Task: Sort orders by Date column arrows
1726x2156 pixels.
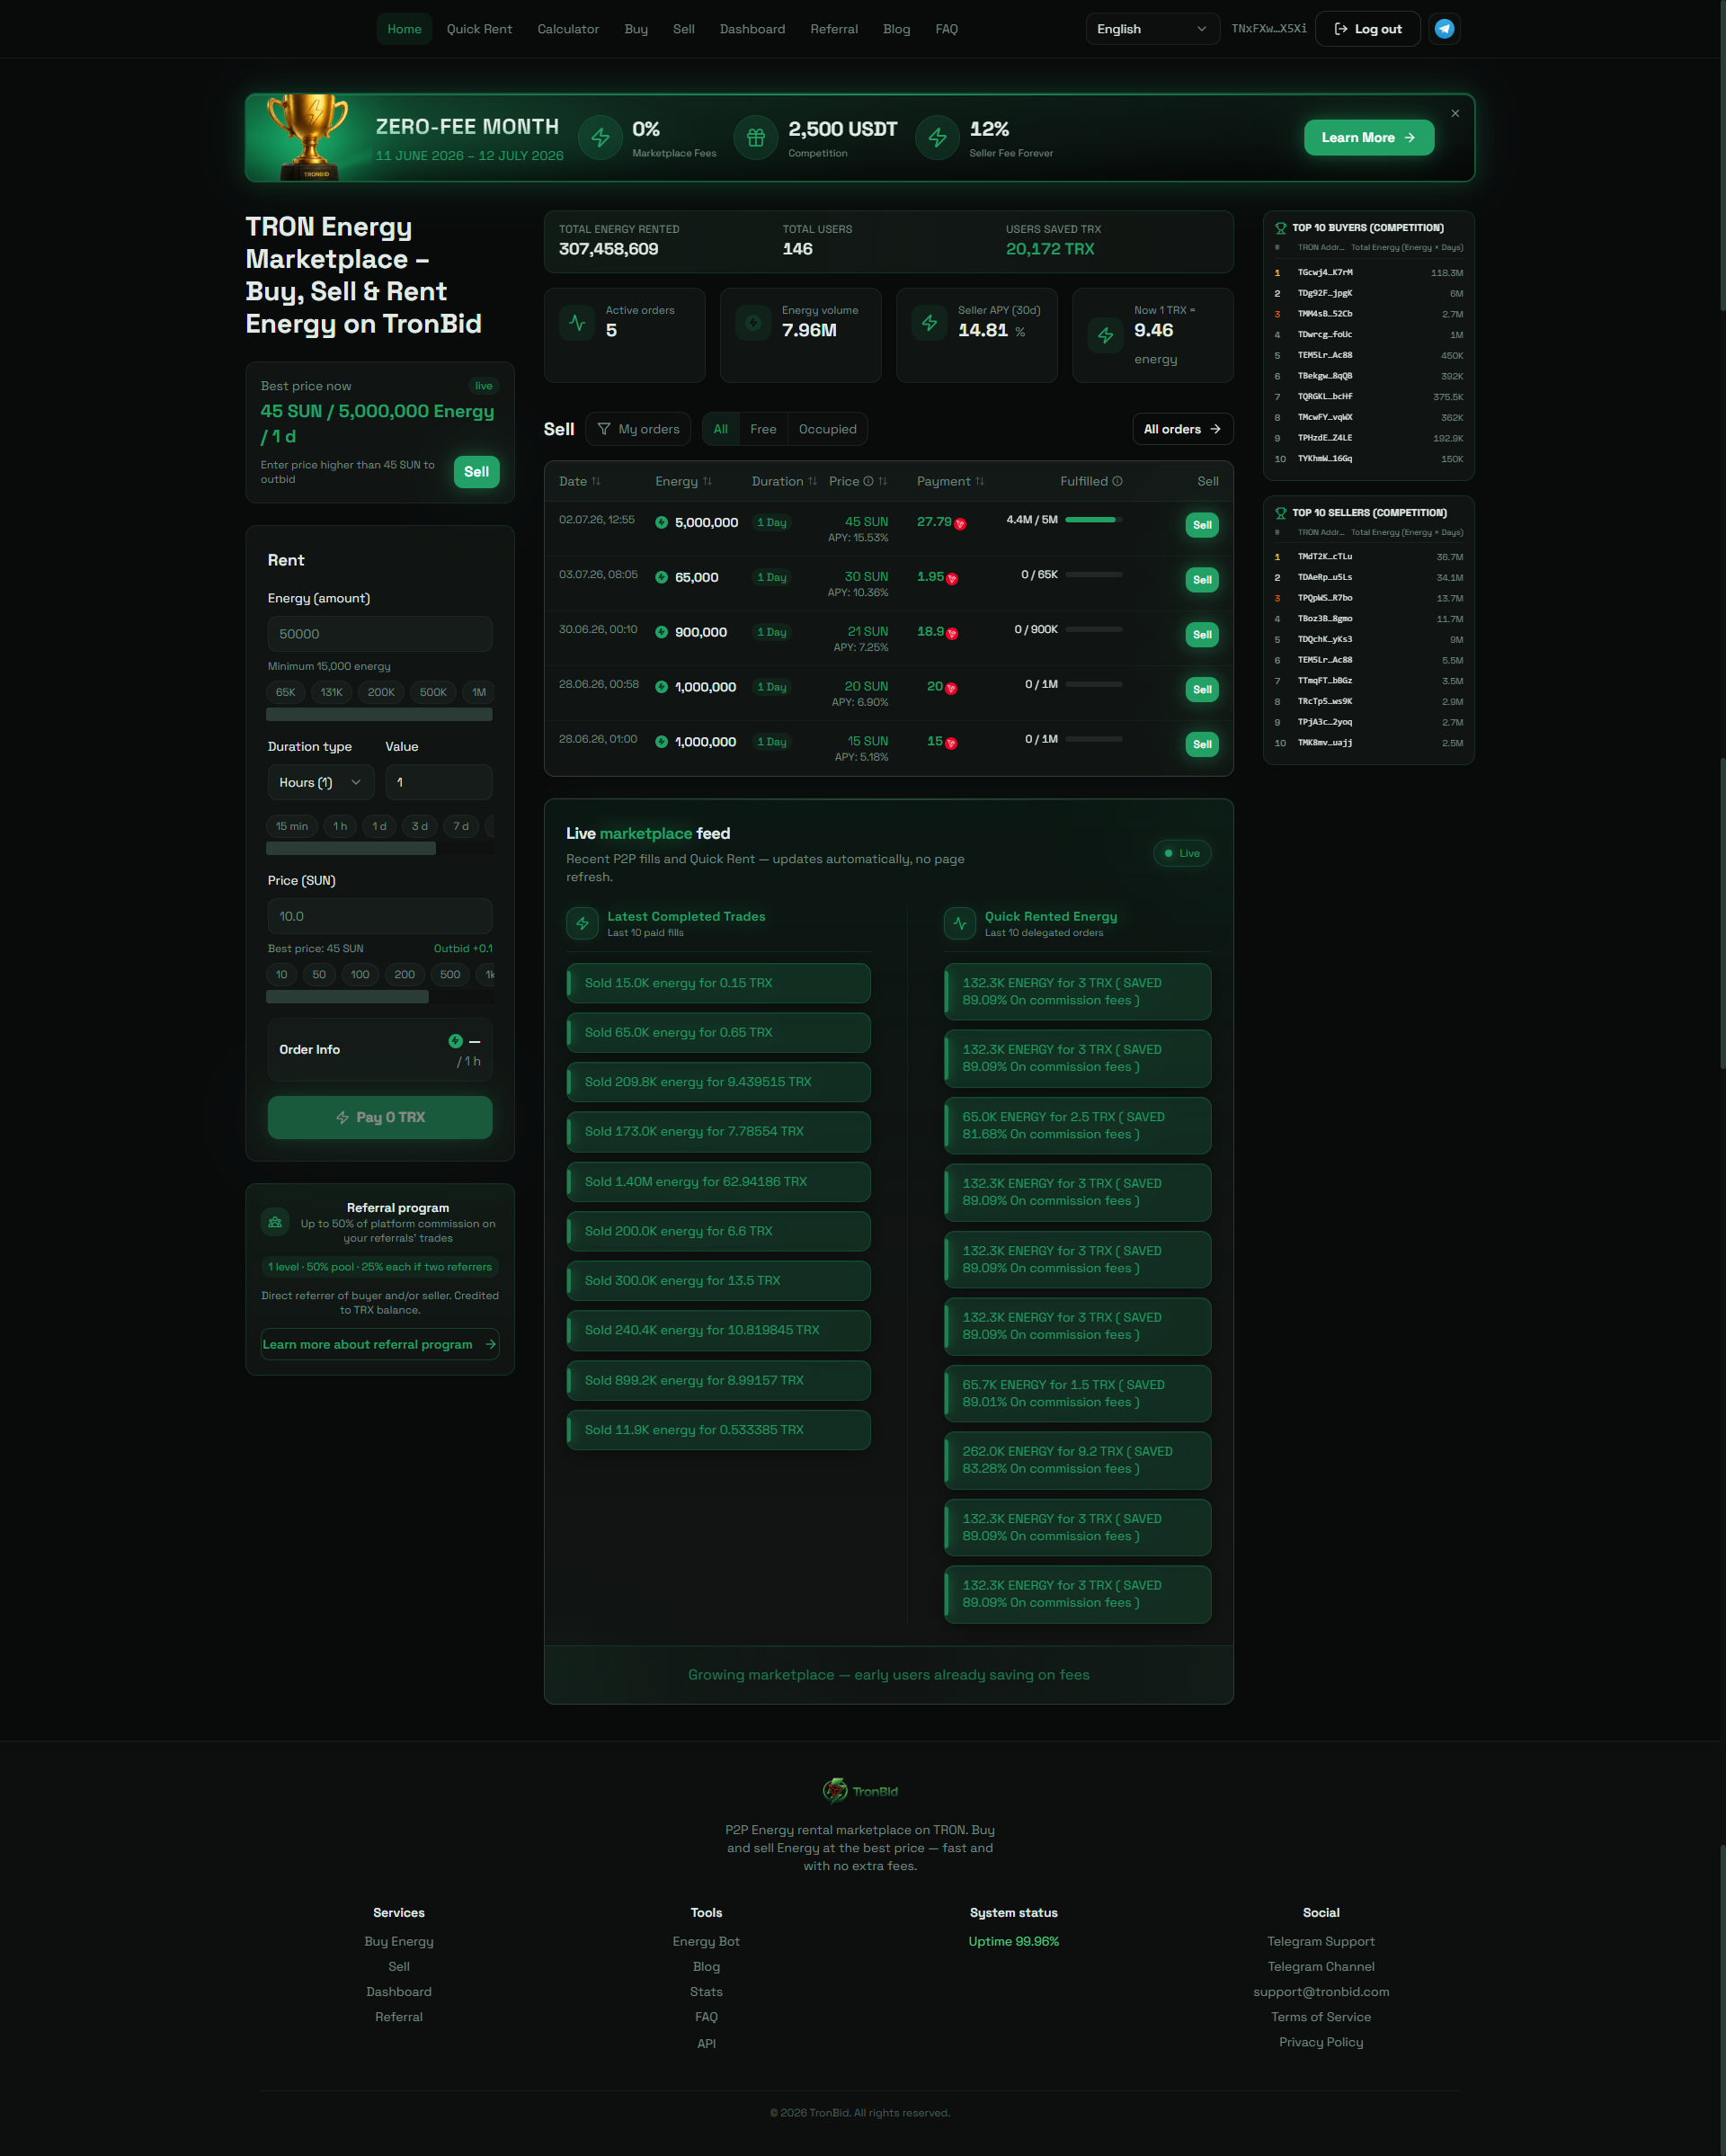Action: click(x=596, y=482)
